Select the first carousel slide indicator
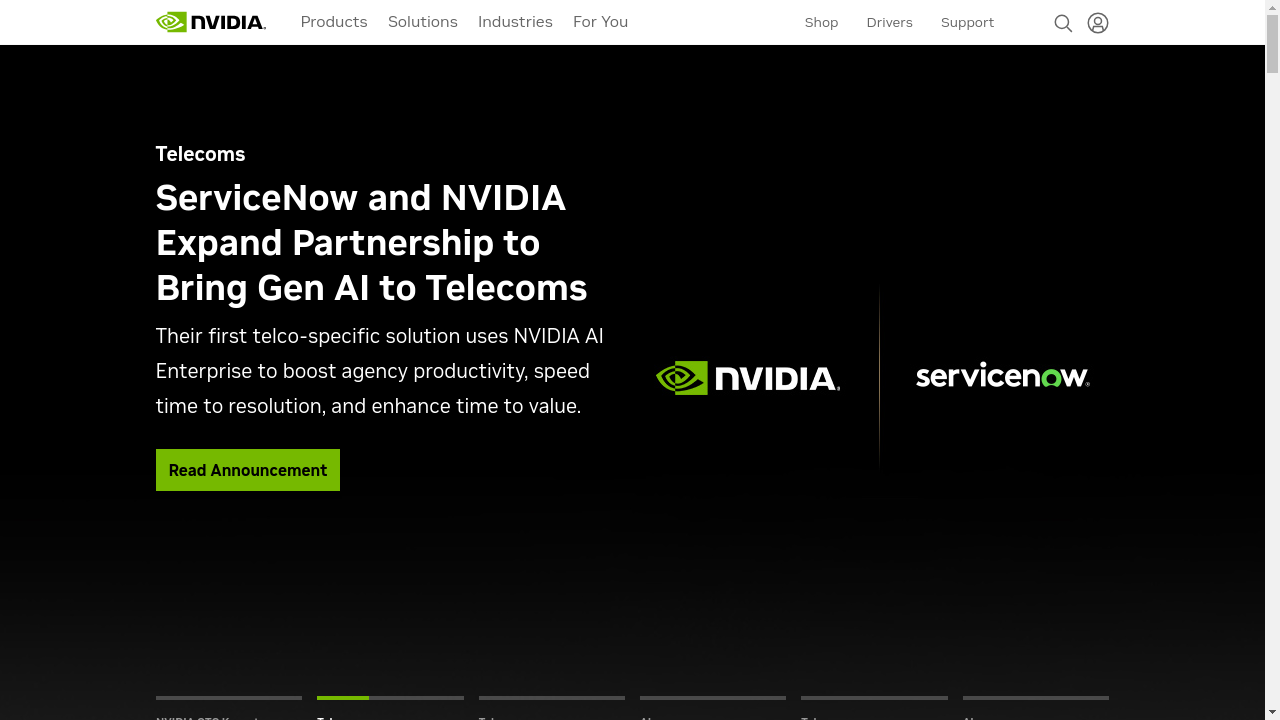Screen dimensions: 1280x720 point(229,699)
